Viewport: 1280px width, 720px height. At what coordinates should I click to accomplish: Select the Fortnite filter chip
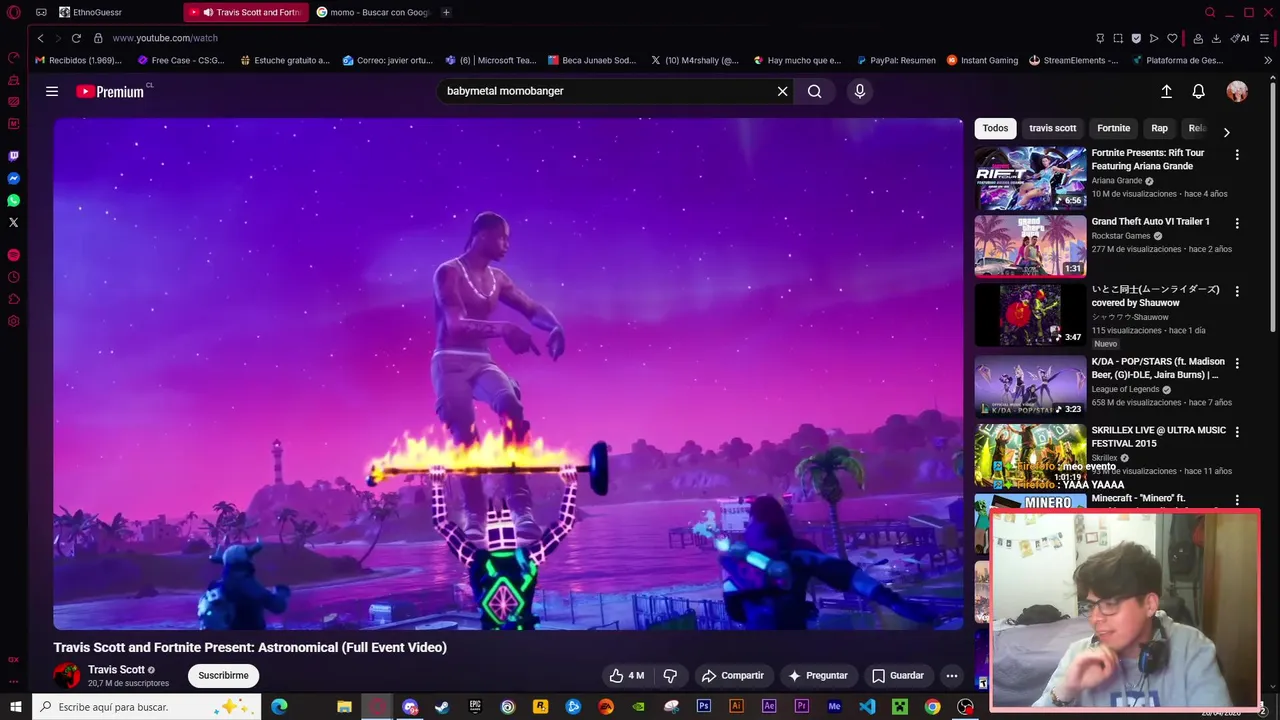tap(1113, 128)
